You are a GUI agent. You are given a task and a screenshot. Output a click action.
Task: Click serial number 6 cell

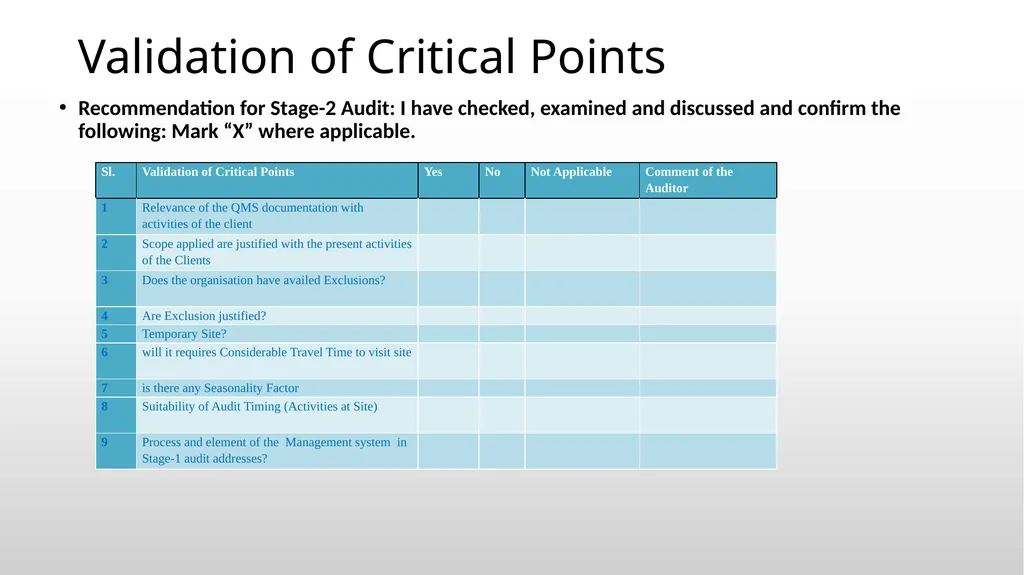tap(116, 361)
